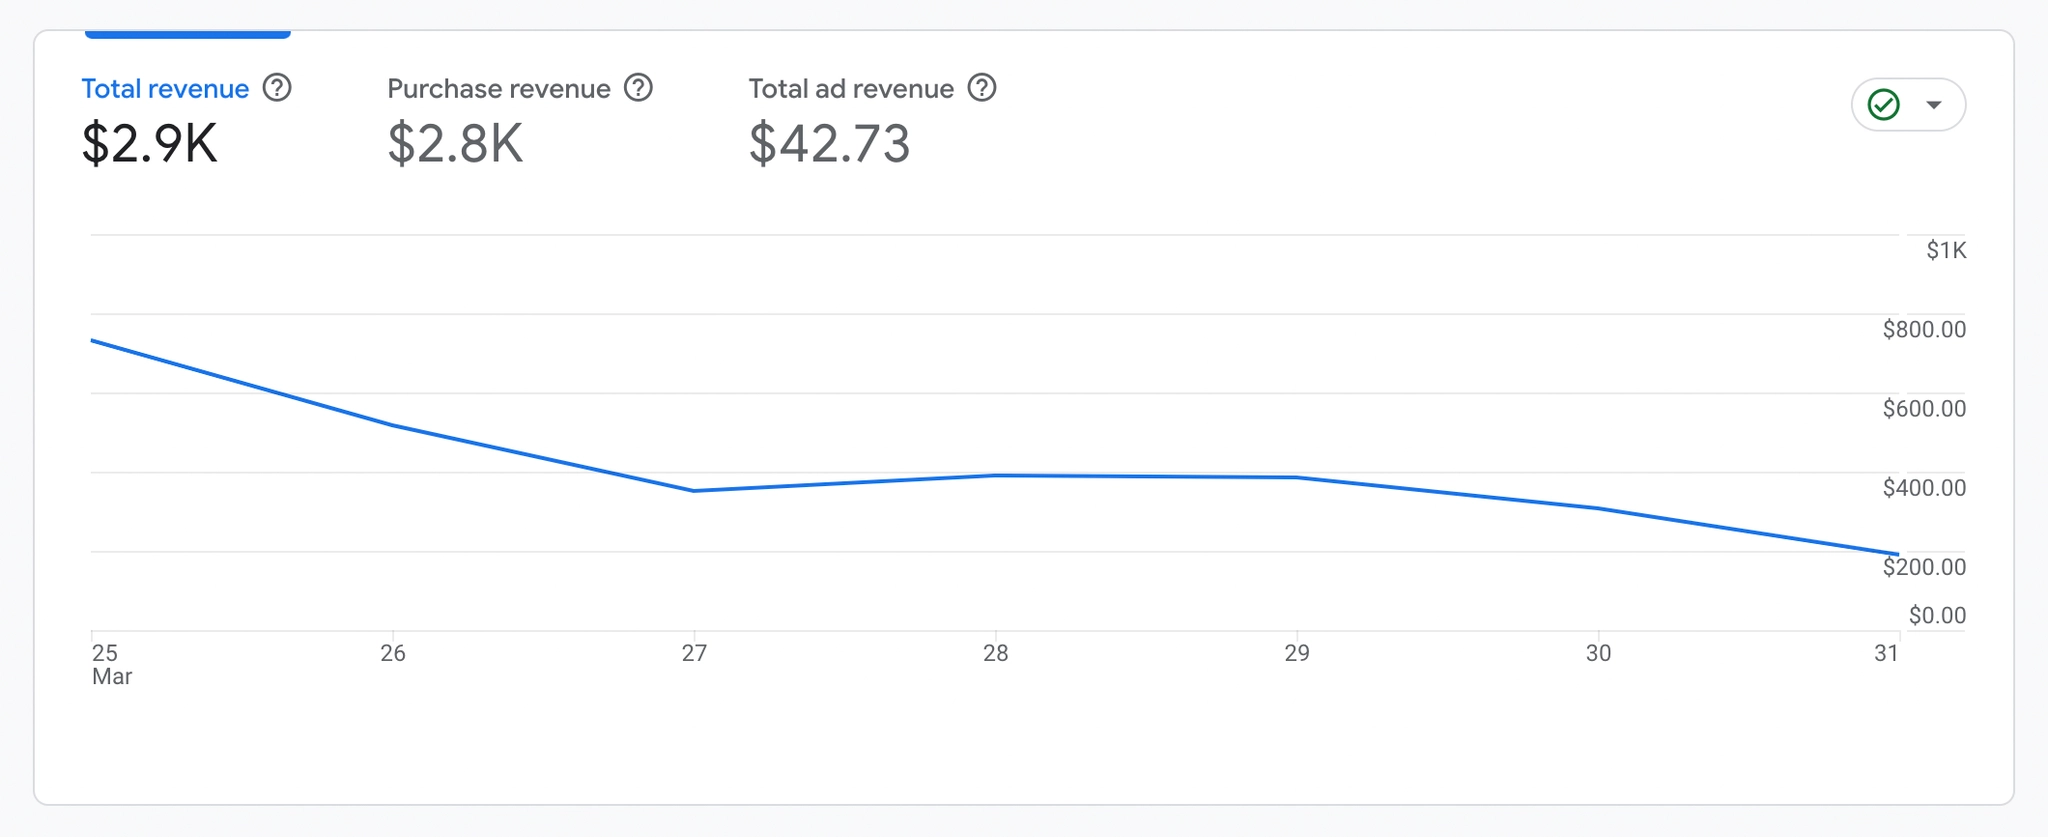
Task: Select the Total revenue metric tab
Action: pos(165,89)
